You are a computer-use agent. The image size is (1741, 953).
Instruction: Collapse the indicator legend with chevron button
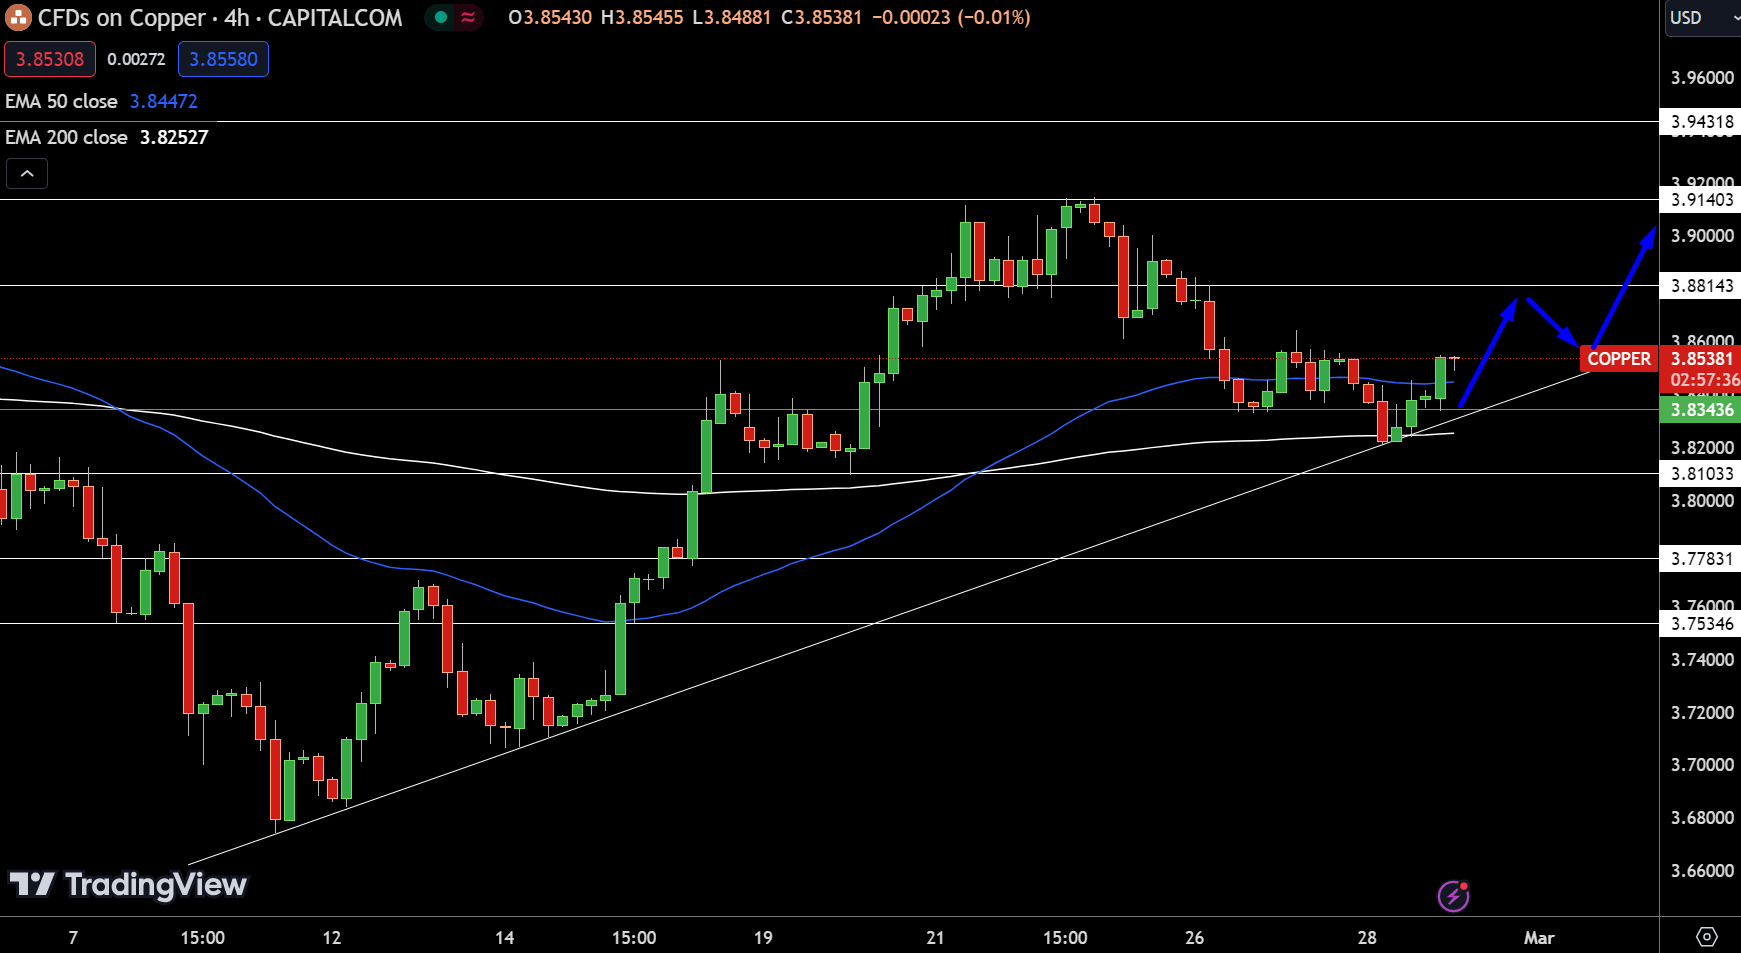(27, 174)
